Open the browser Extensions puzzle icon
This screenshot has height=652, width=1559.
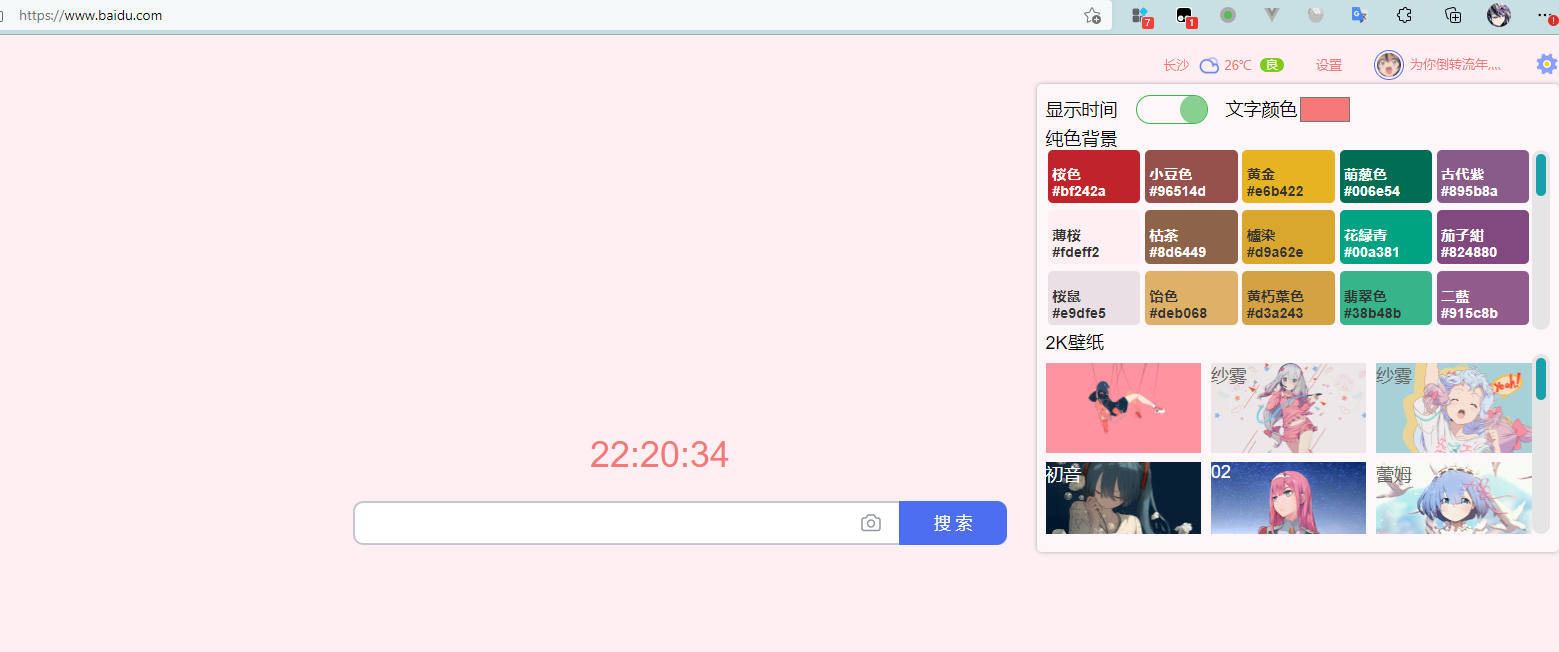[x=1405, y=15]
